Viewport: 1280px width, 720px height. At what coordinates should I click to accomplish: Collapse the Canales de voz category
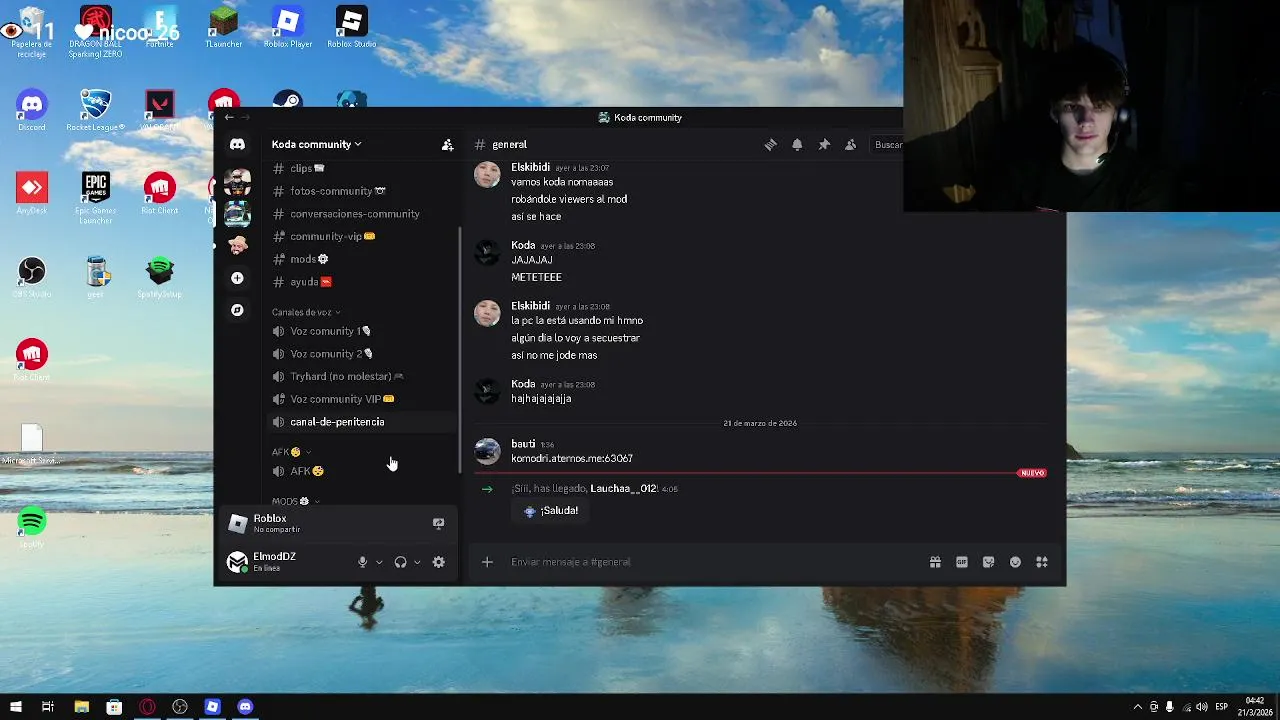(x=306, y=312)
